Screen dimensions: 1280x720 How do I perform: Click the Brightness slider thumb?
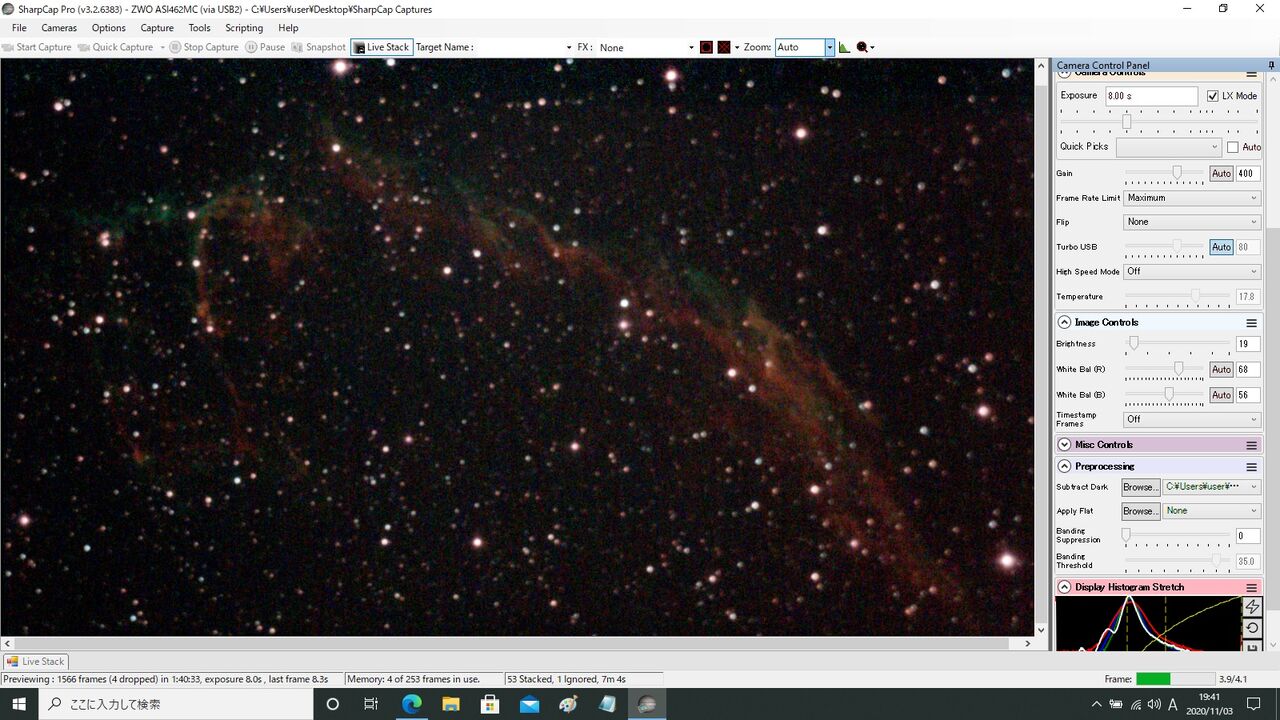tap(1133, 343)
